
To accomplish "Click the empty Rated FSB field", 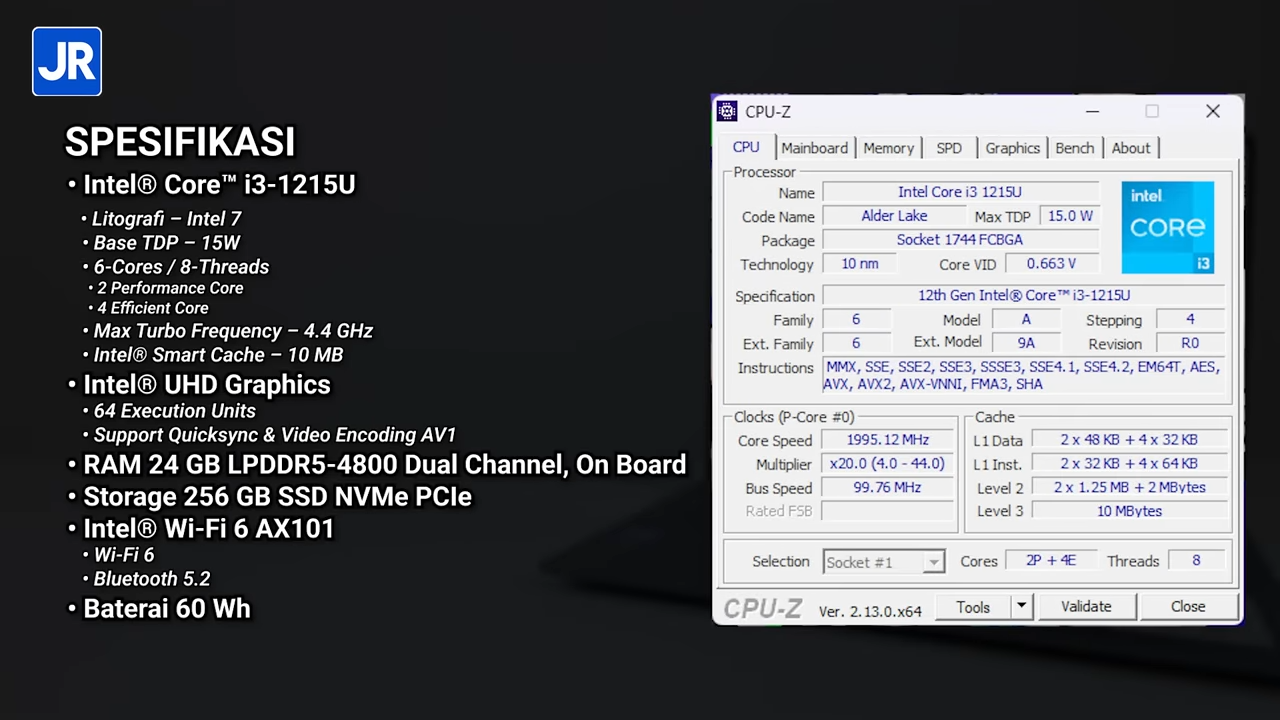I will click(x=888, y=511).
